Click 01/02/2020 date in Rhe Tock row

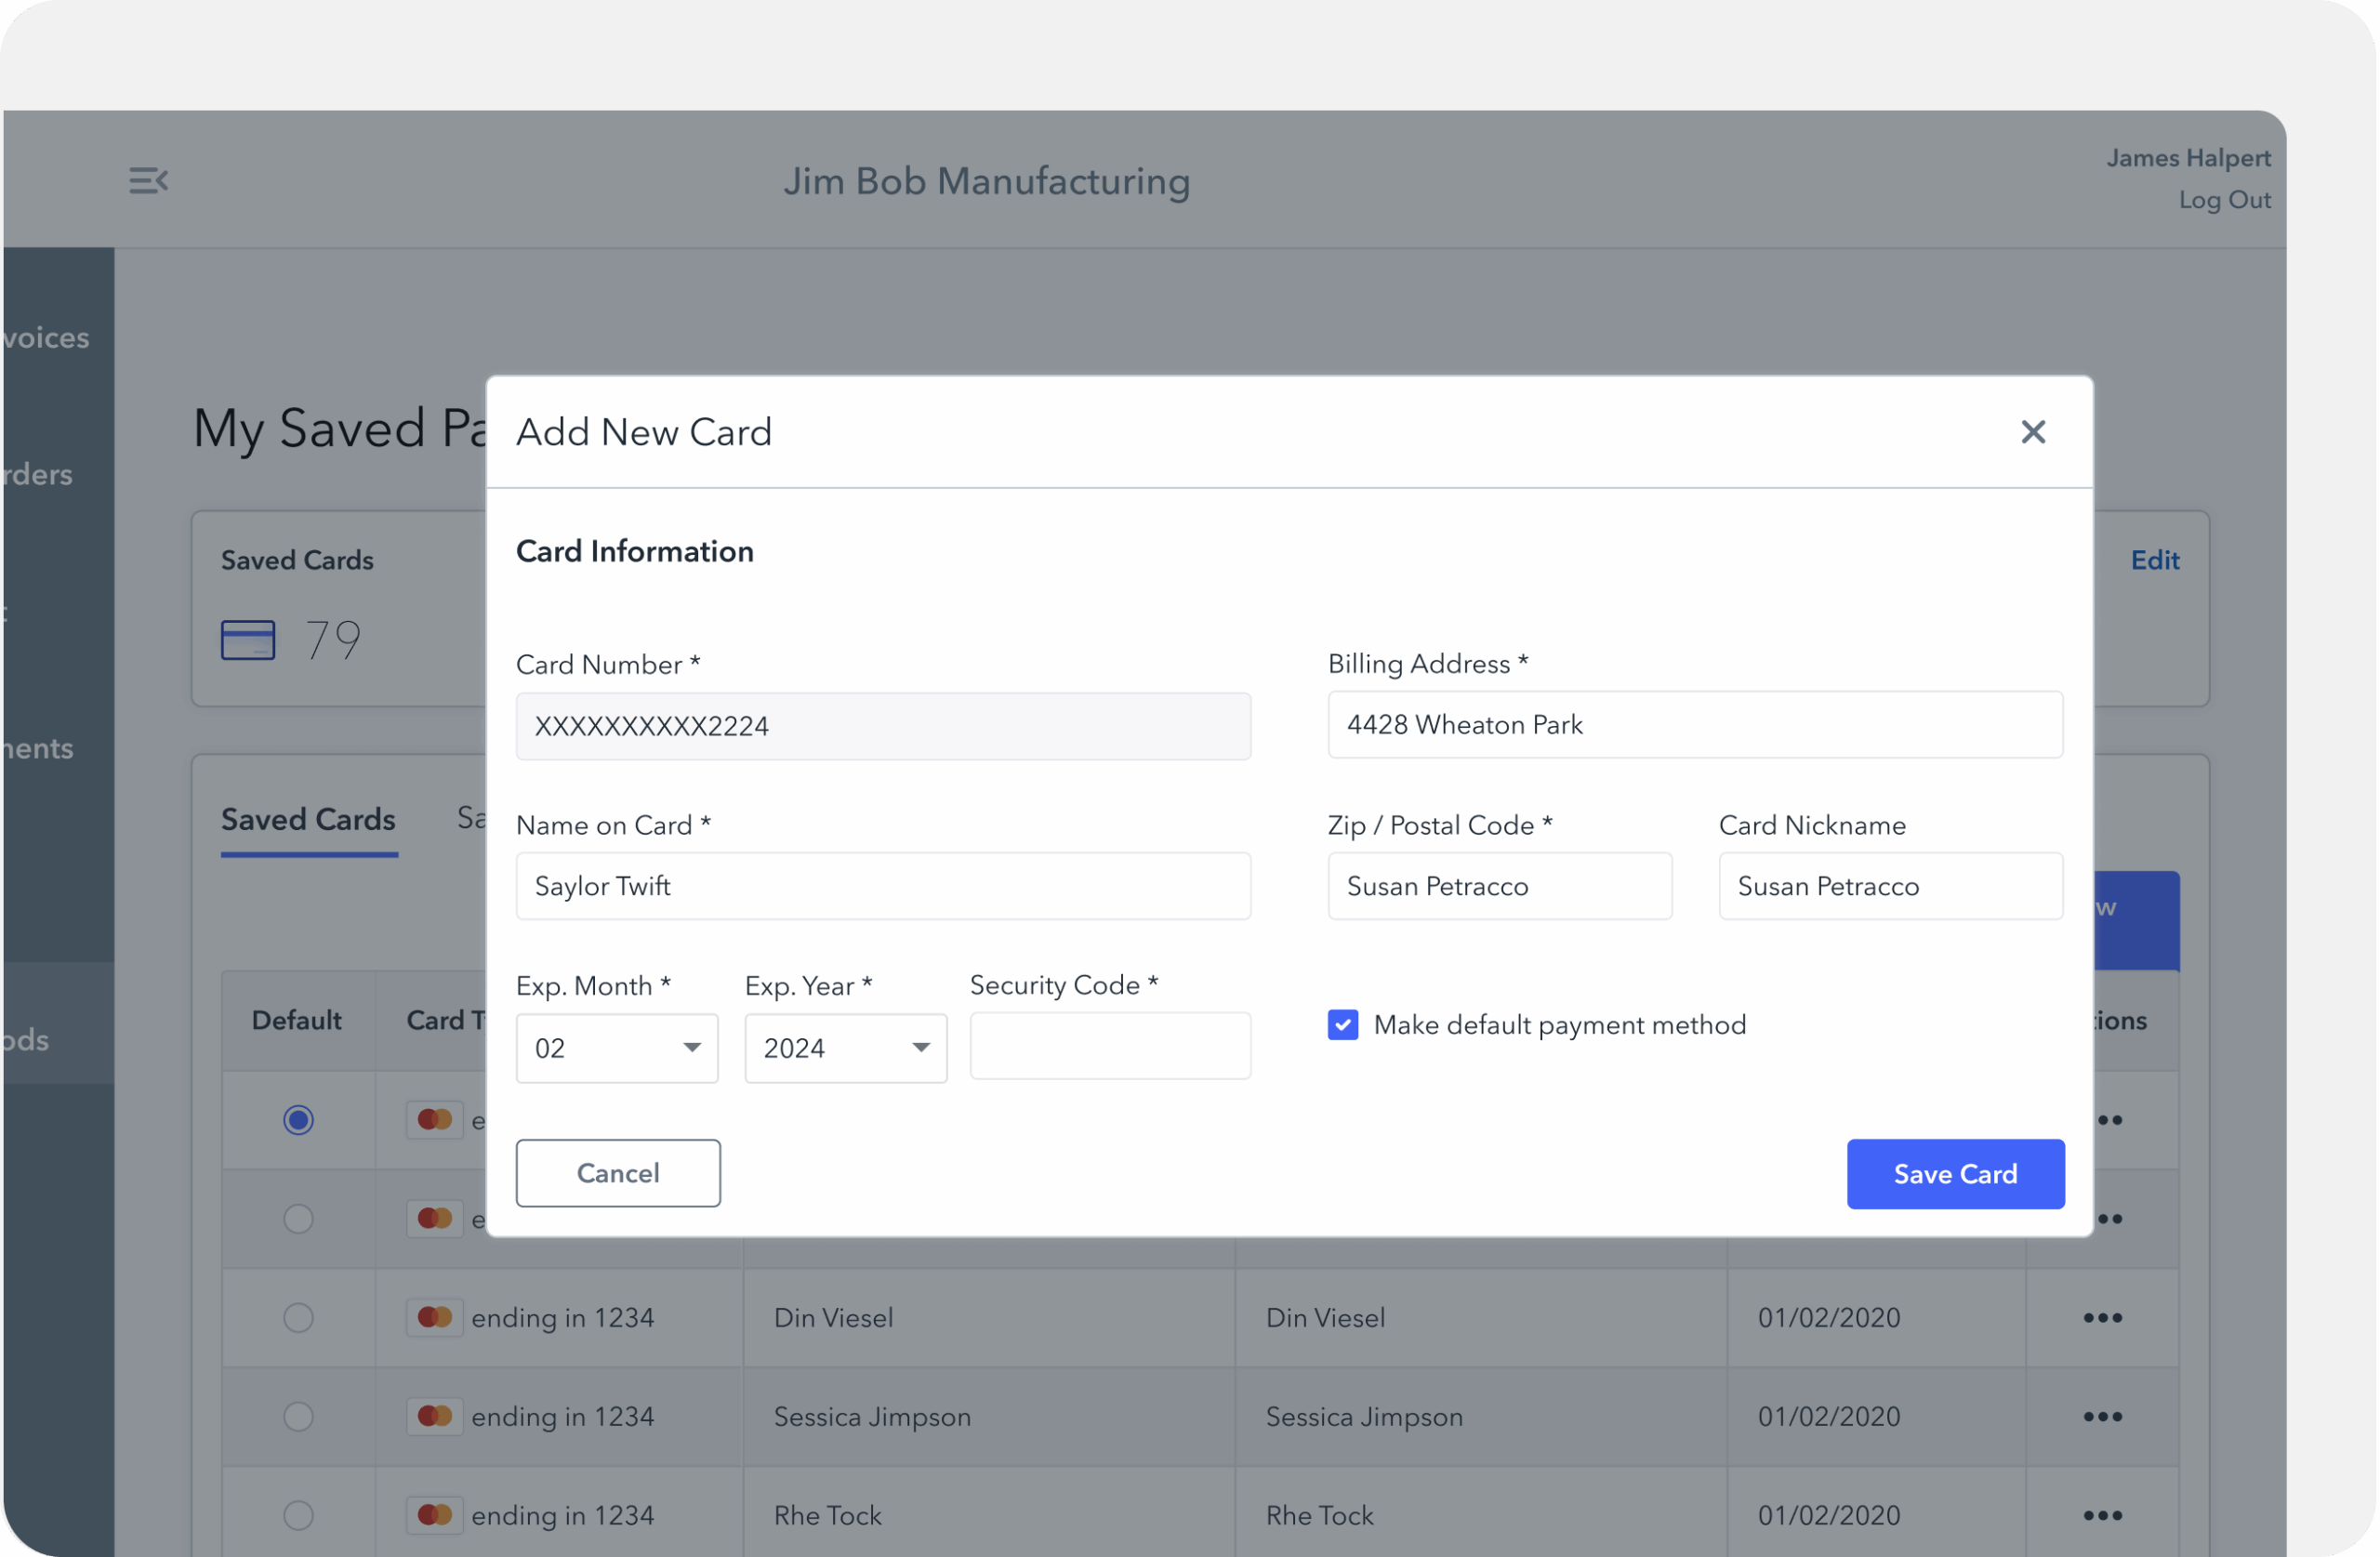point(1831,1516)
